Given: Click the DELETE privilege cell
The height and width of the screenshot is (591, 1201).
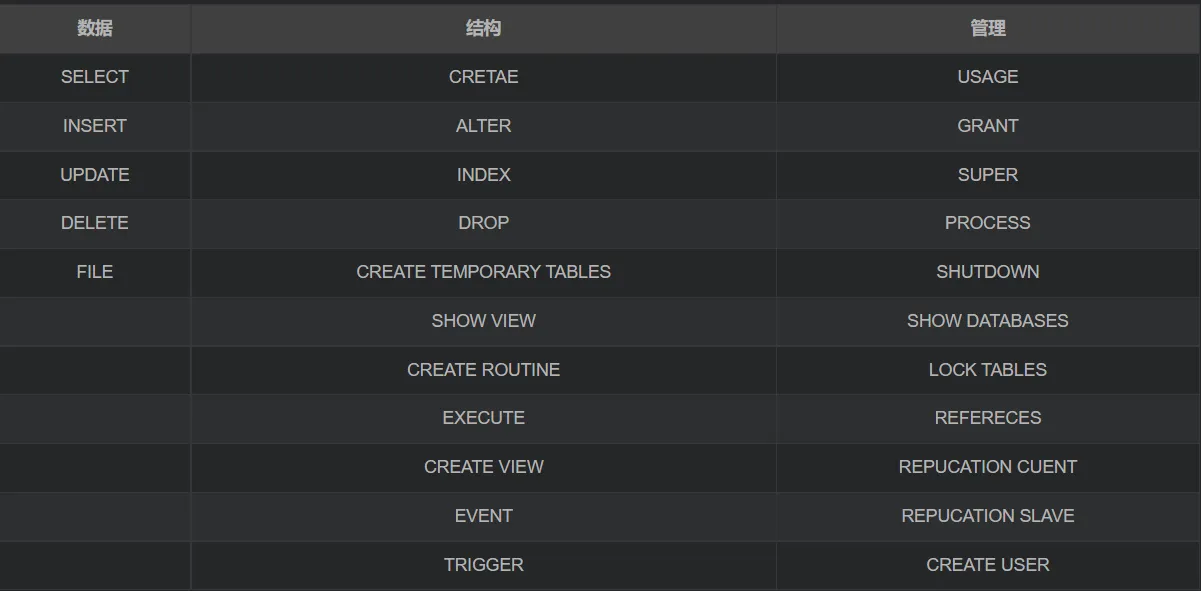Looking at the screenshot, I should coord(95,223).
